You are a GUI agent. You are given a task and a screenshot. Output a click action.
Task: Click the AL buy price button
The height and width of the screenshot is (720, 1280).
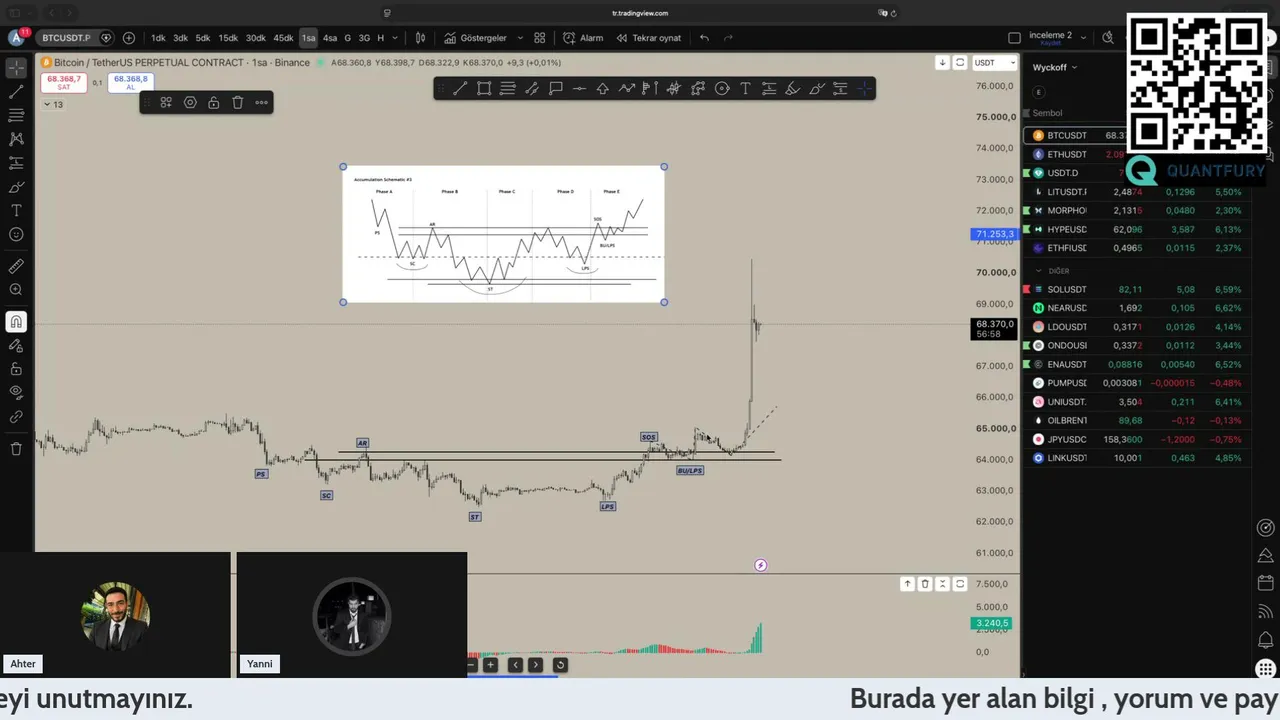tap(131, 82)
